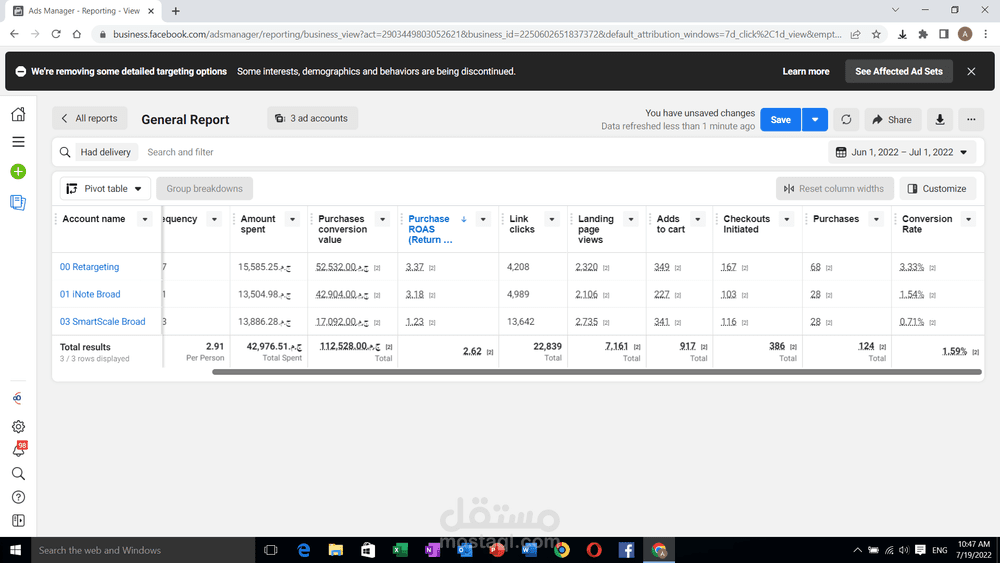Expand Account name column menu
Screen dimensions: 1000x563
pos(145,219)
